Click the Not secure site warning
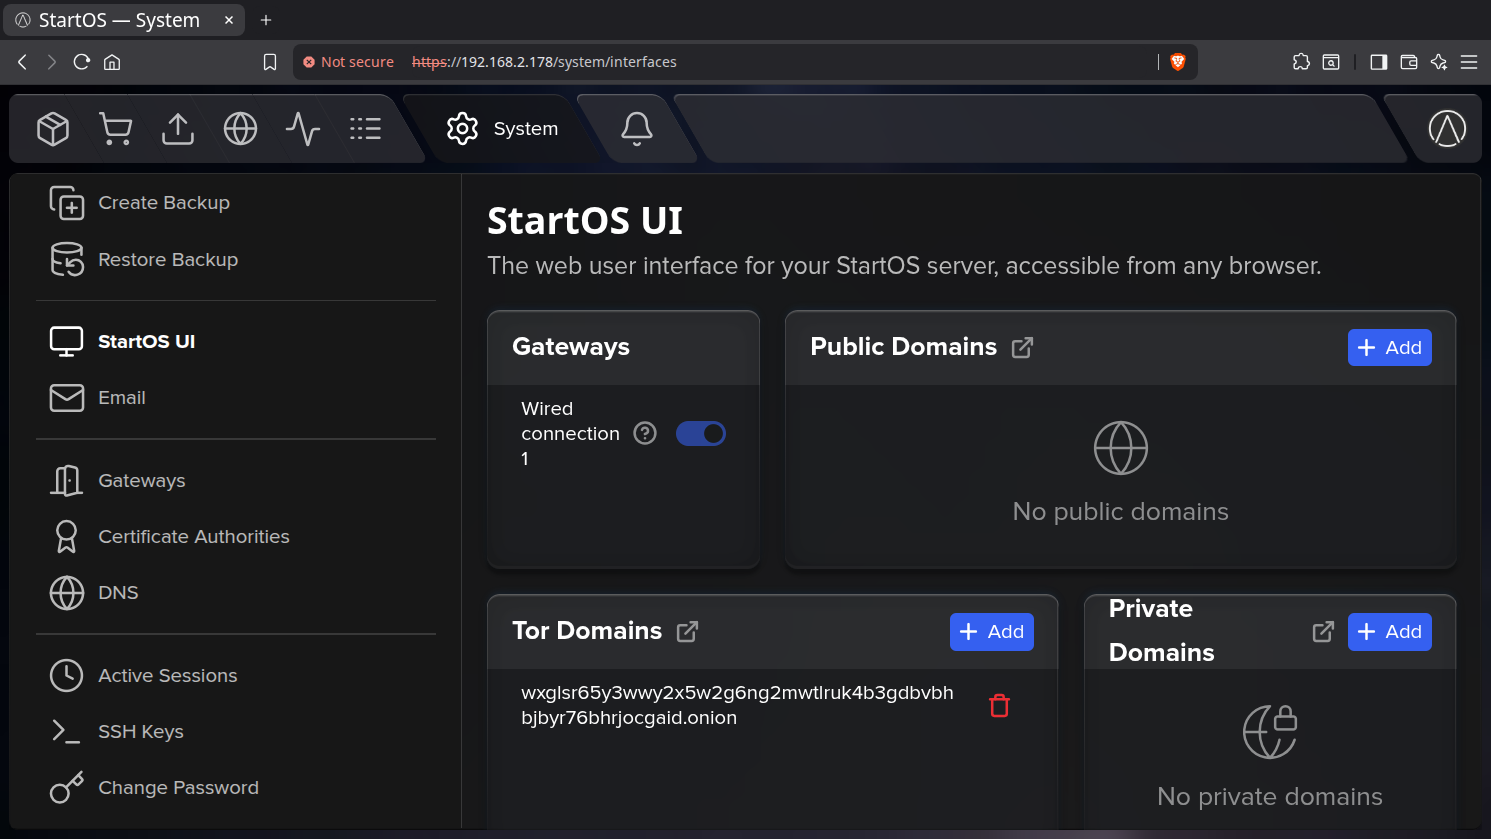The image size is (1491, 839). coord(349,62)
